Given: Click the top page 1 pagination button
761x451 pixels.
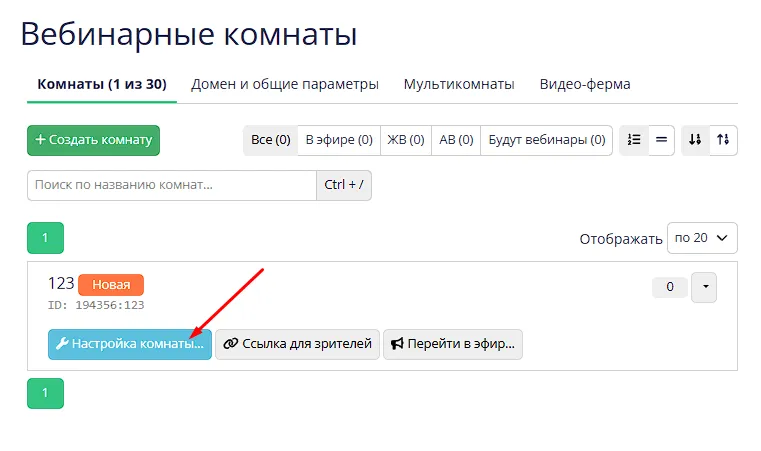Looking at the screenshot, I should coord(45,238).
